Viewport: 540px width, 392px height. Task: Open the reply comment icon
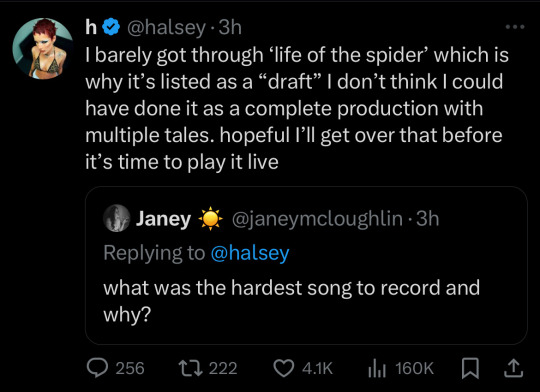(97, 368)
